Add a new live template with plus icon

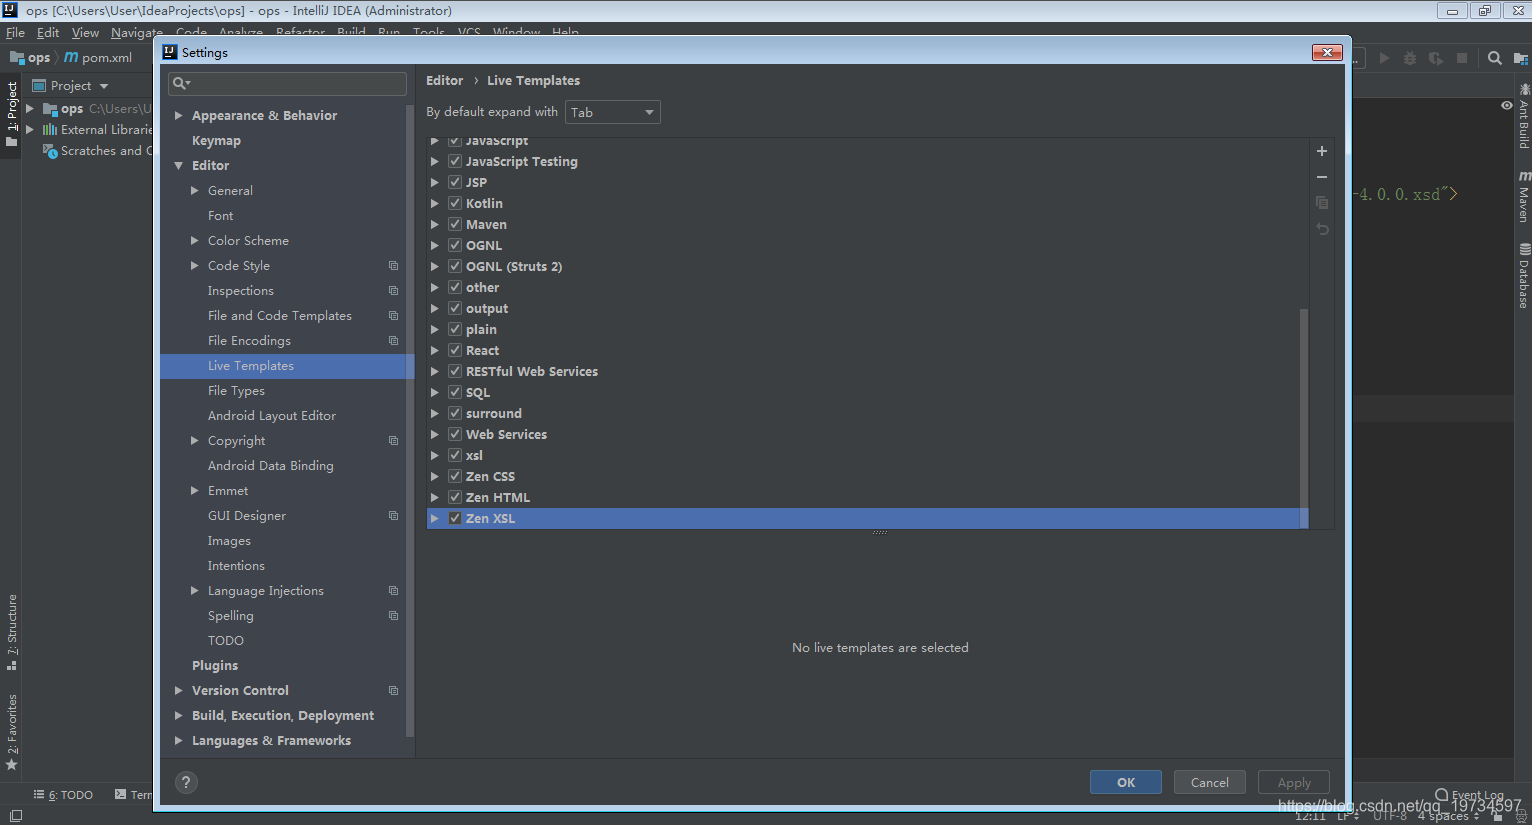1322,151
